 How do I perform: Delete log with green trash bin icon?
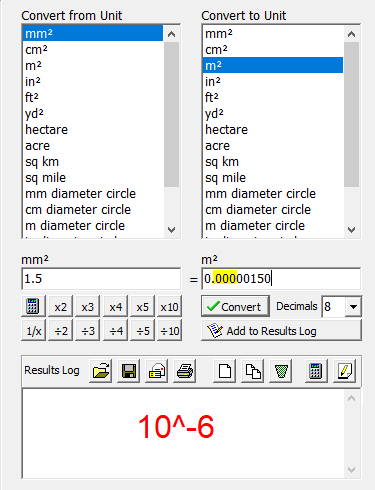coord(281,371)
